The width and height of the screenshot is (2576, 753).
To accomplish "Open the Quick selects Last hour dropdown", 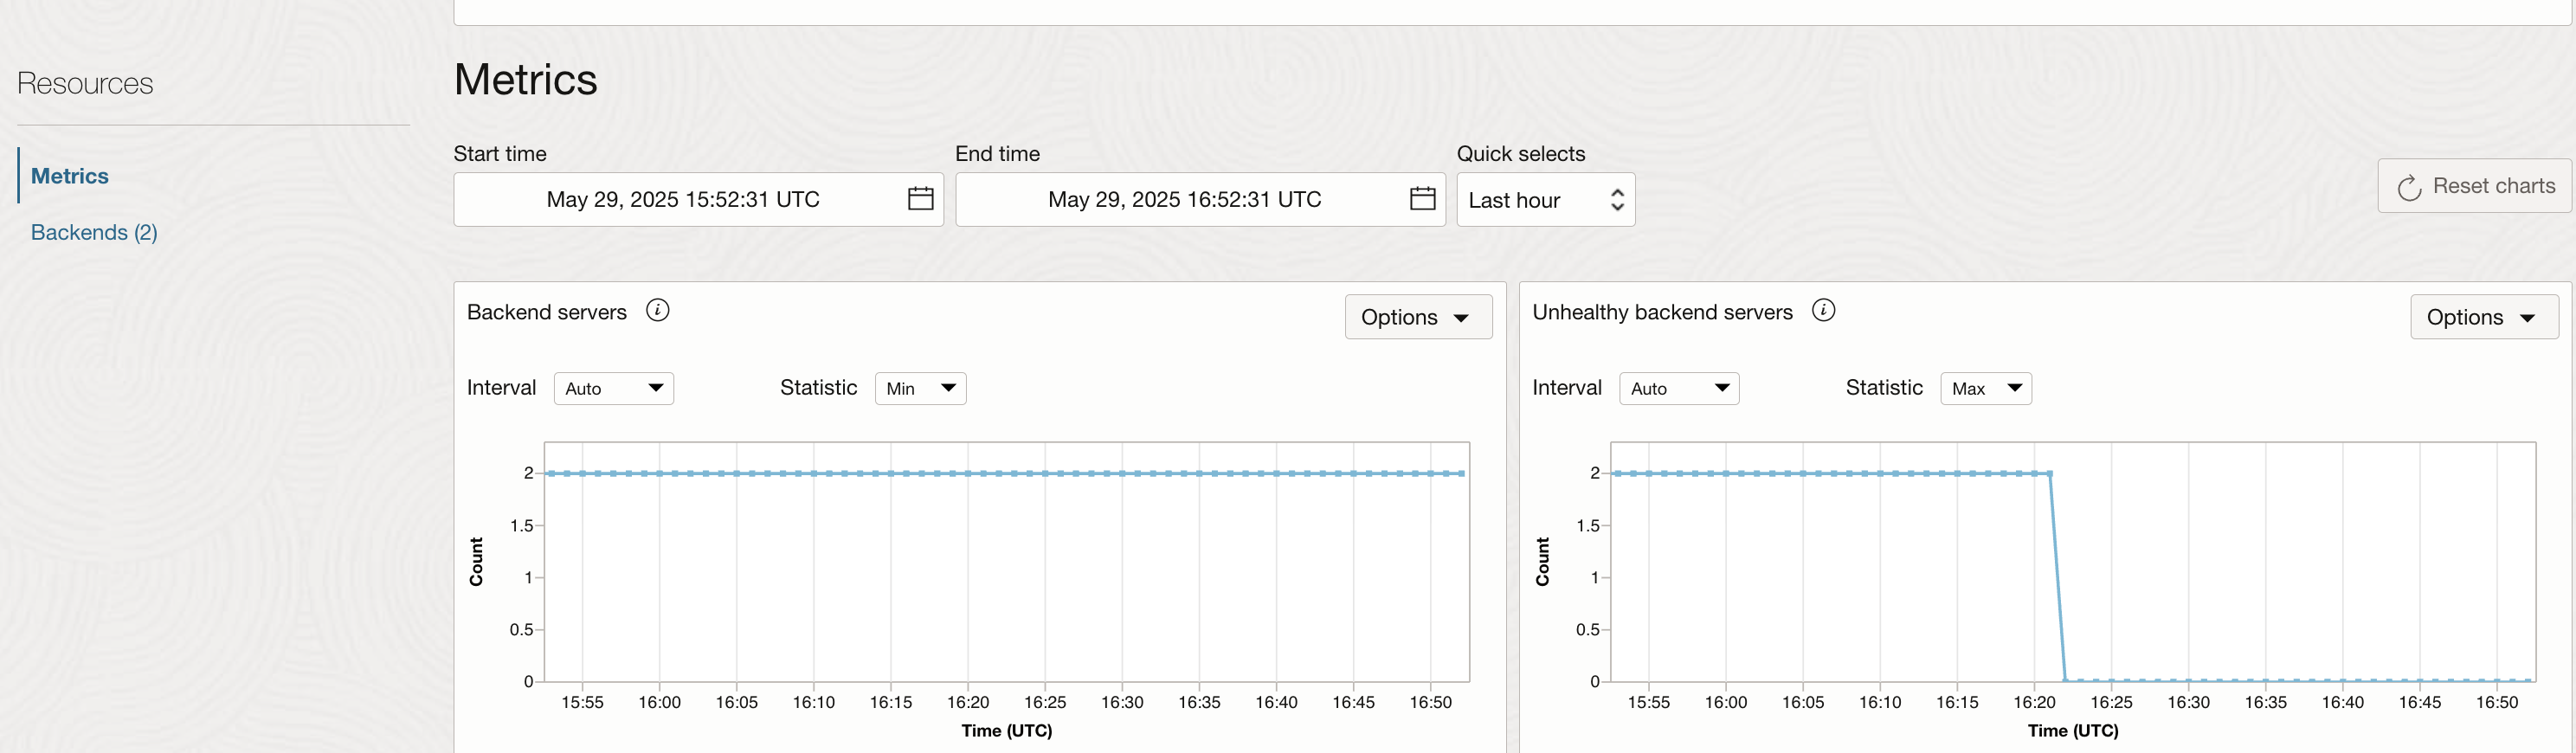I will (x=1545, y=200).
